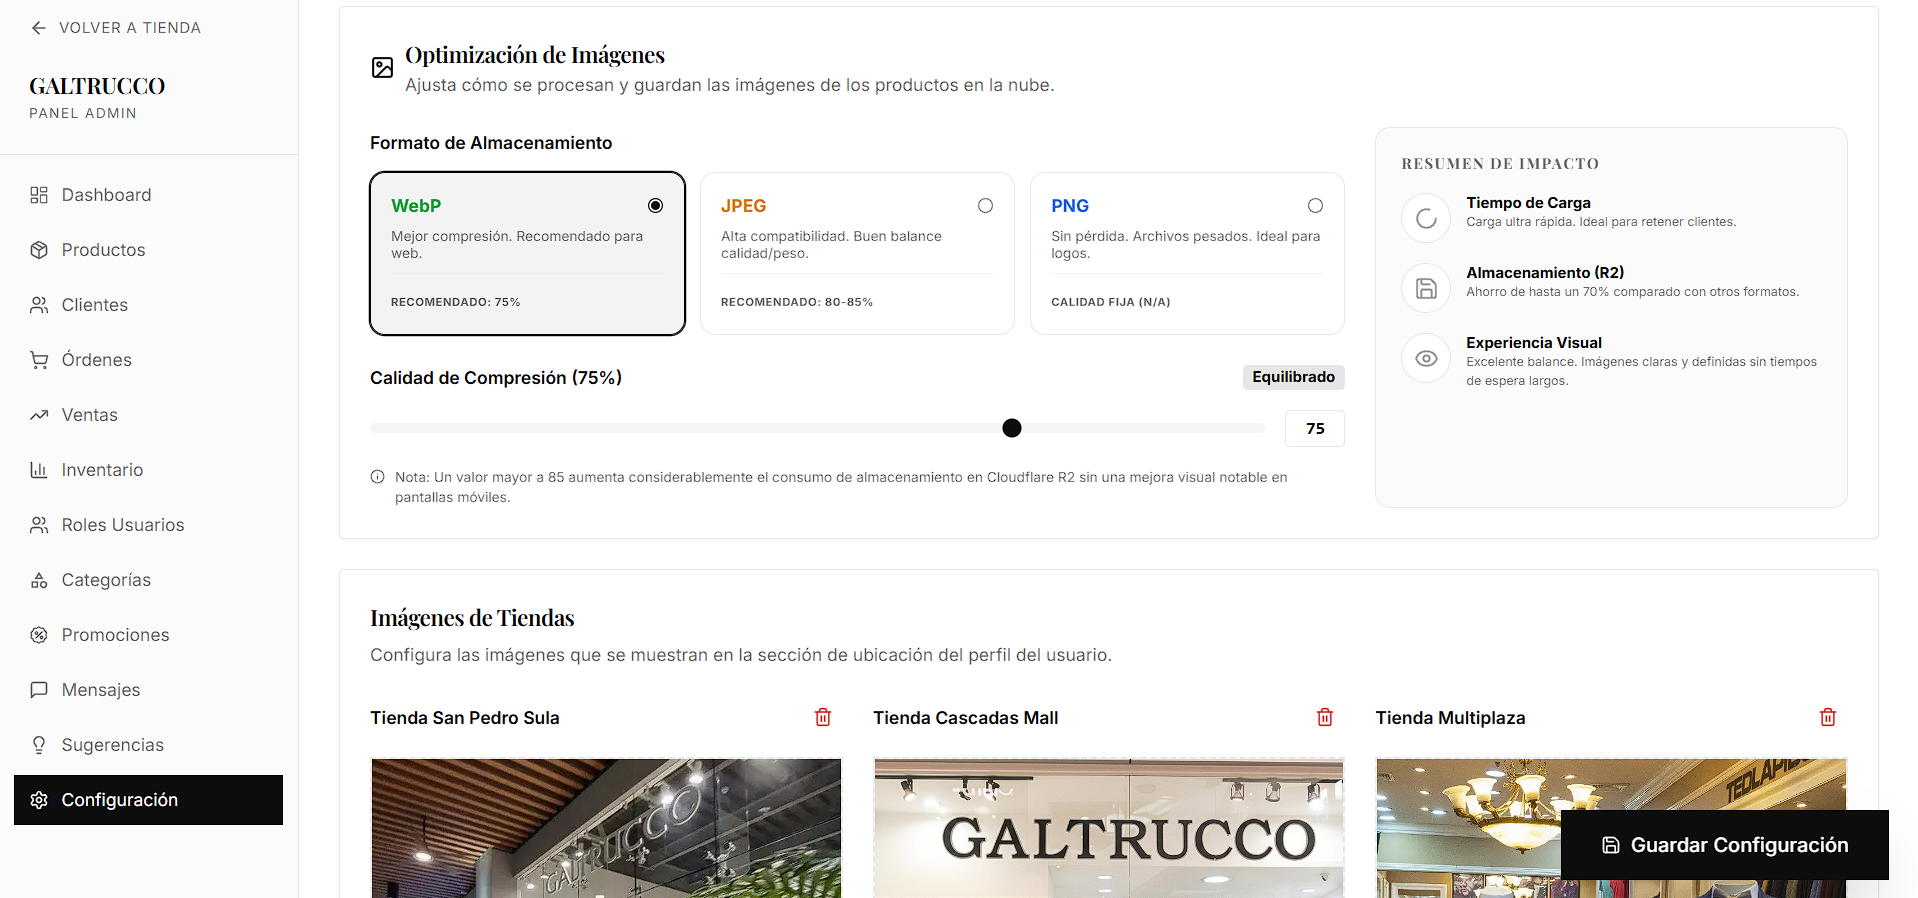Click the back arrow icon beside Volver a Tienda
Screen dimensions: 1918x898
click(39, 28)
